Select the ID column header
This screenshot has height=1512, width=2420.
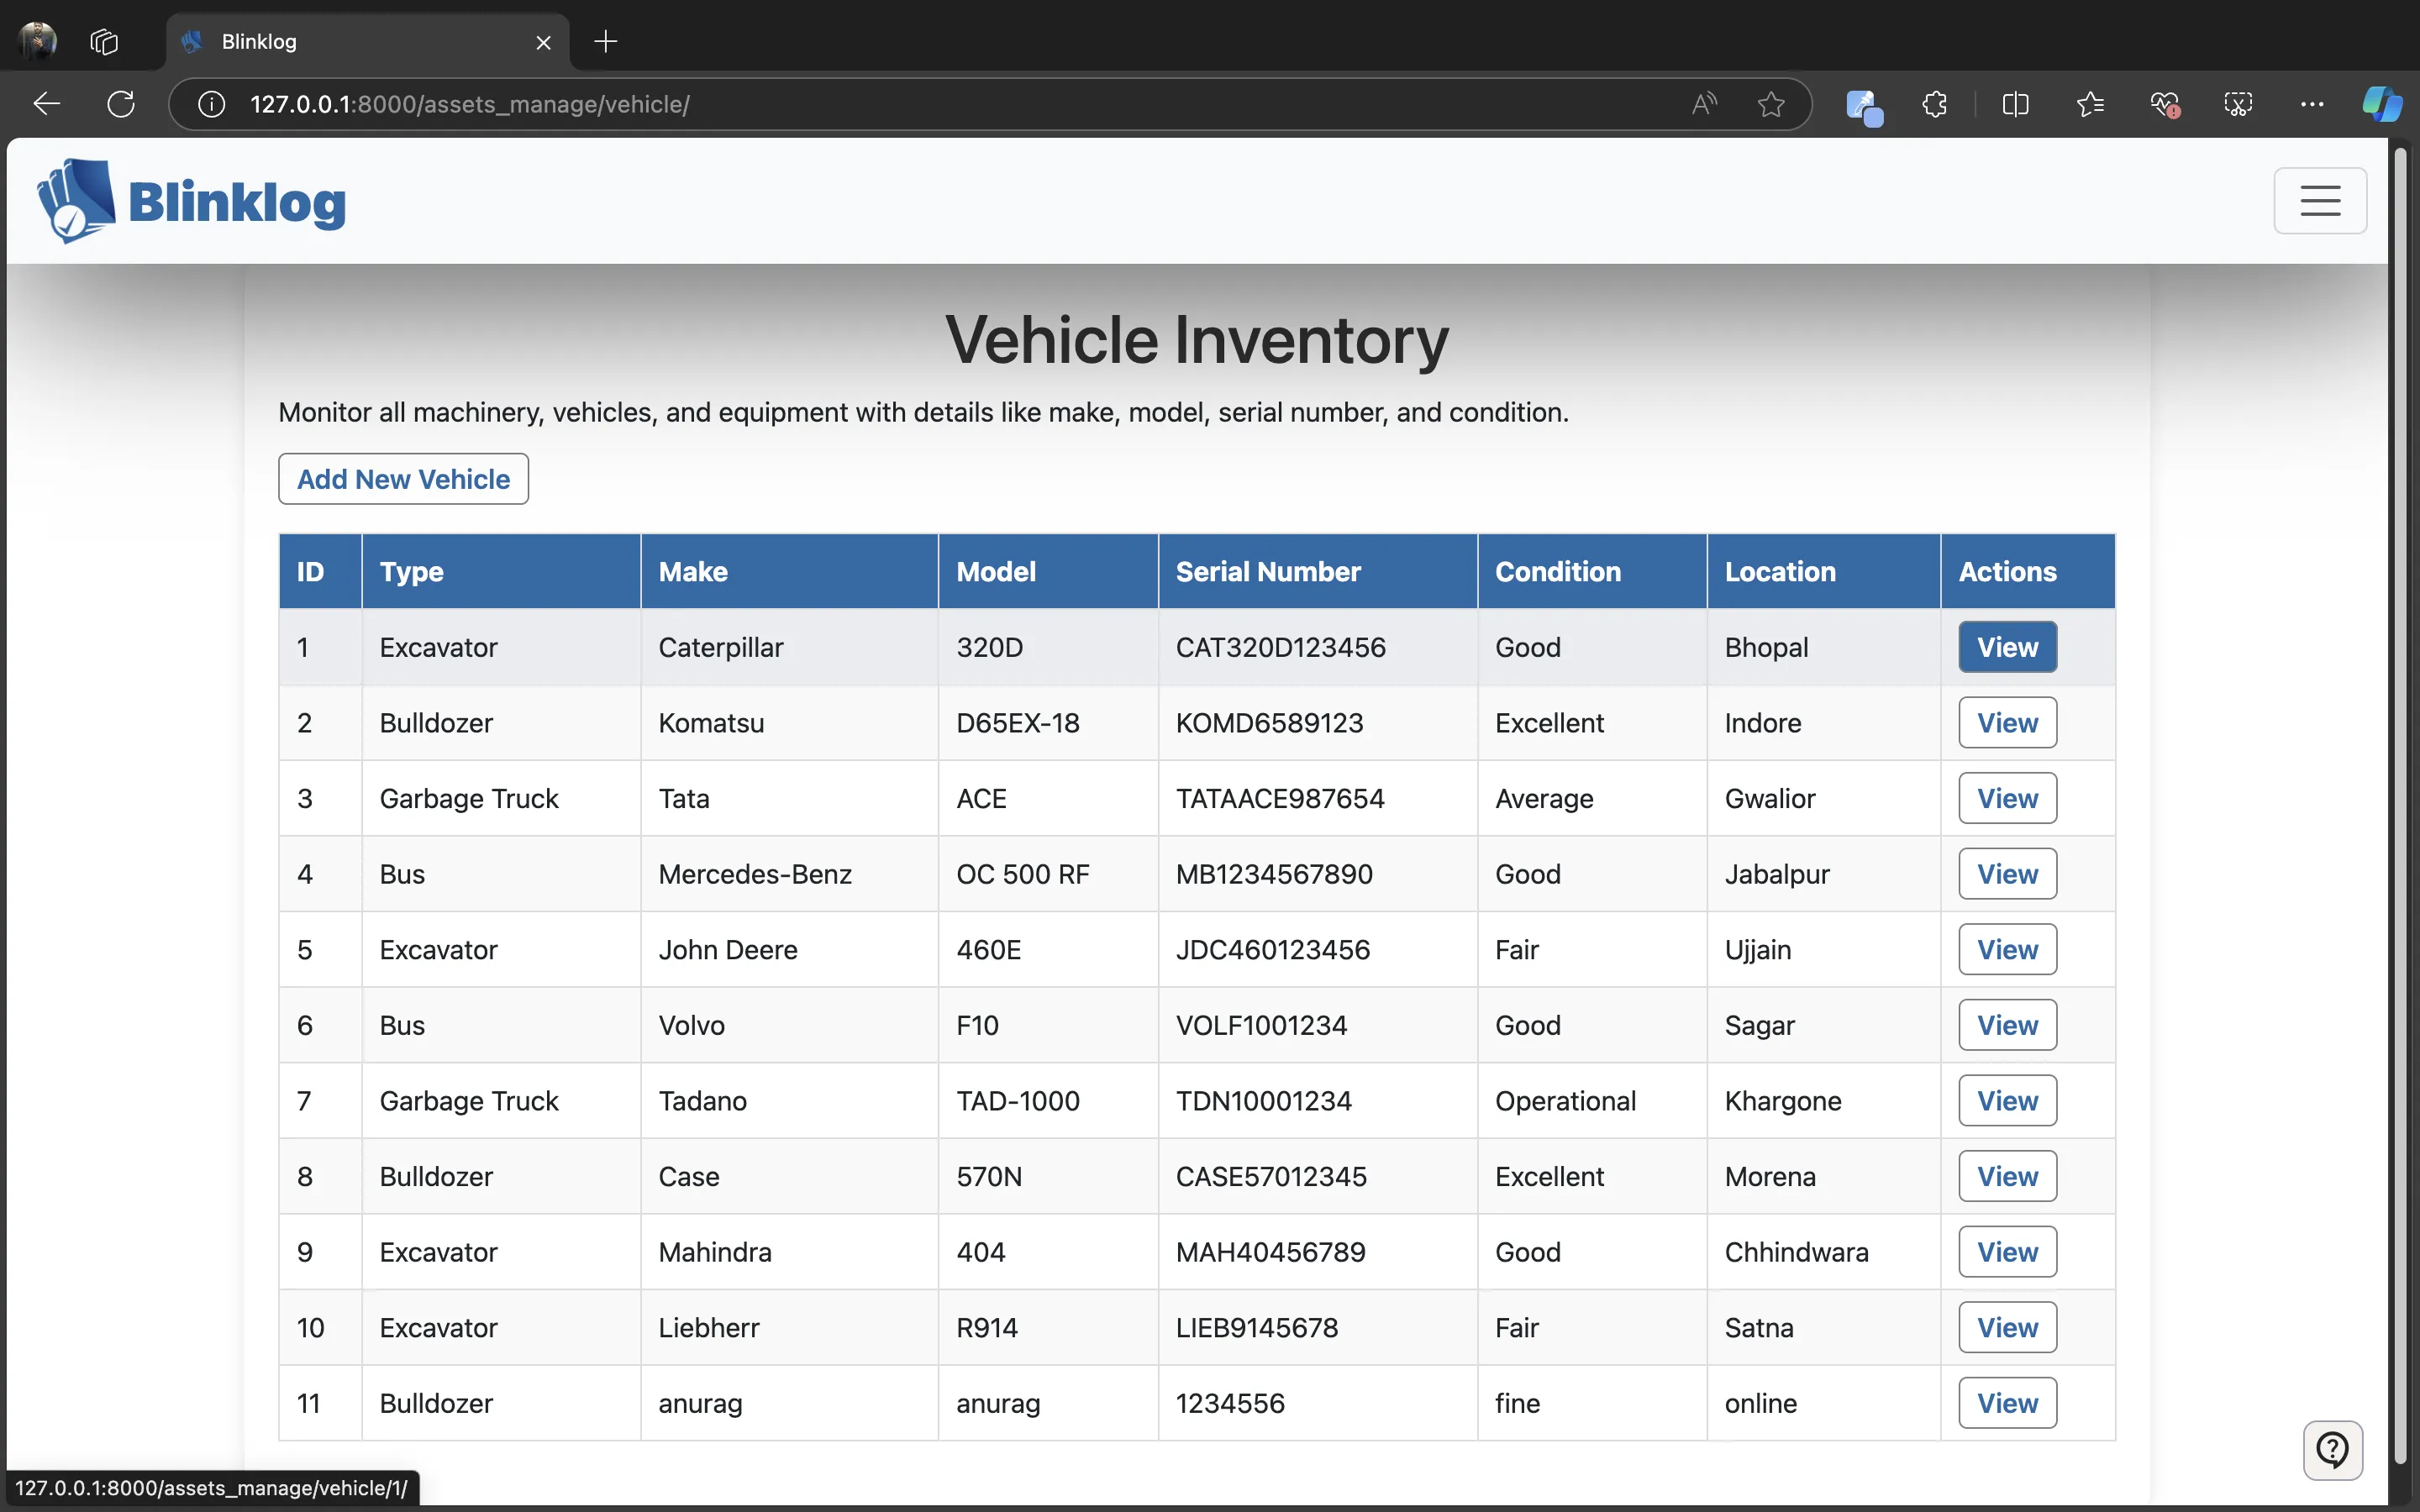pyautogui.click(x=310, y=570)
